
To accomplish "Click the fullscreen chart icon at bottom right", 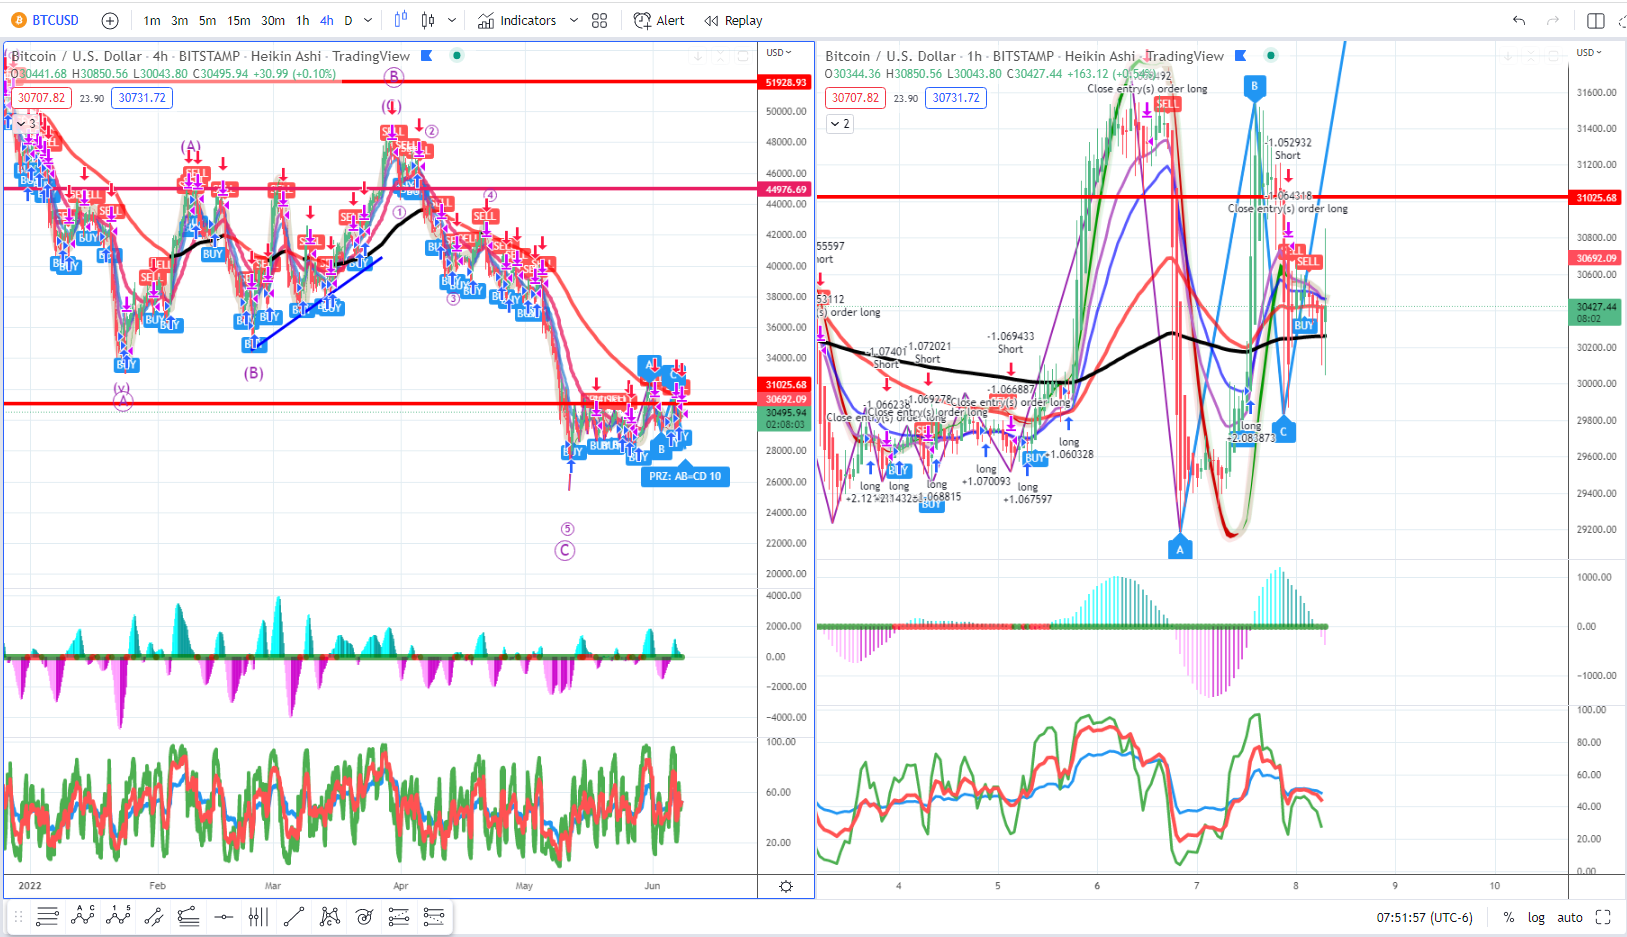I will (1603, 917).
